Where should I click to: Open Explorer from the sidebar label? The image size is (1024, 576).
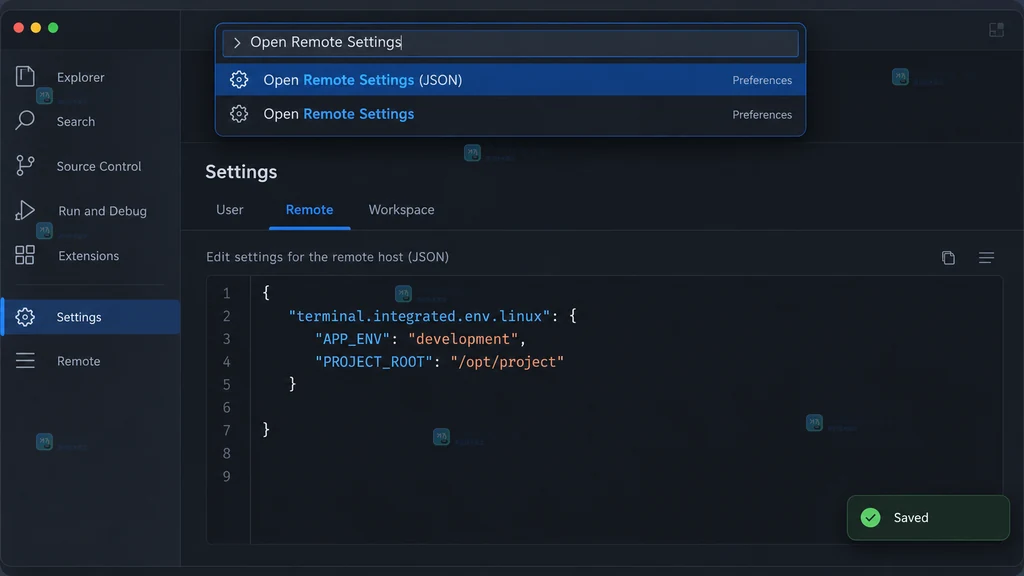coord(80,77)
